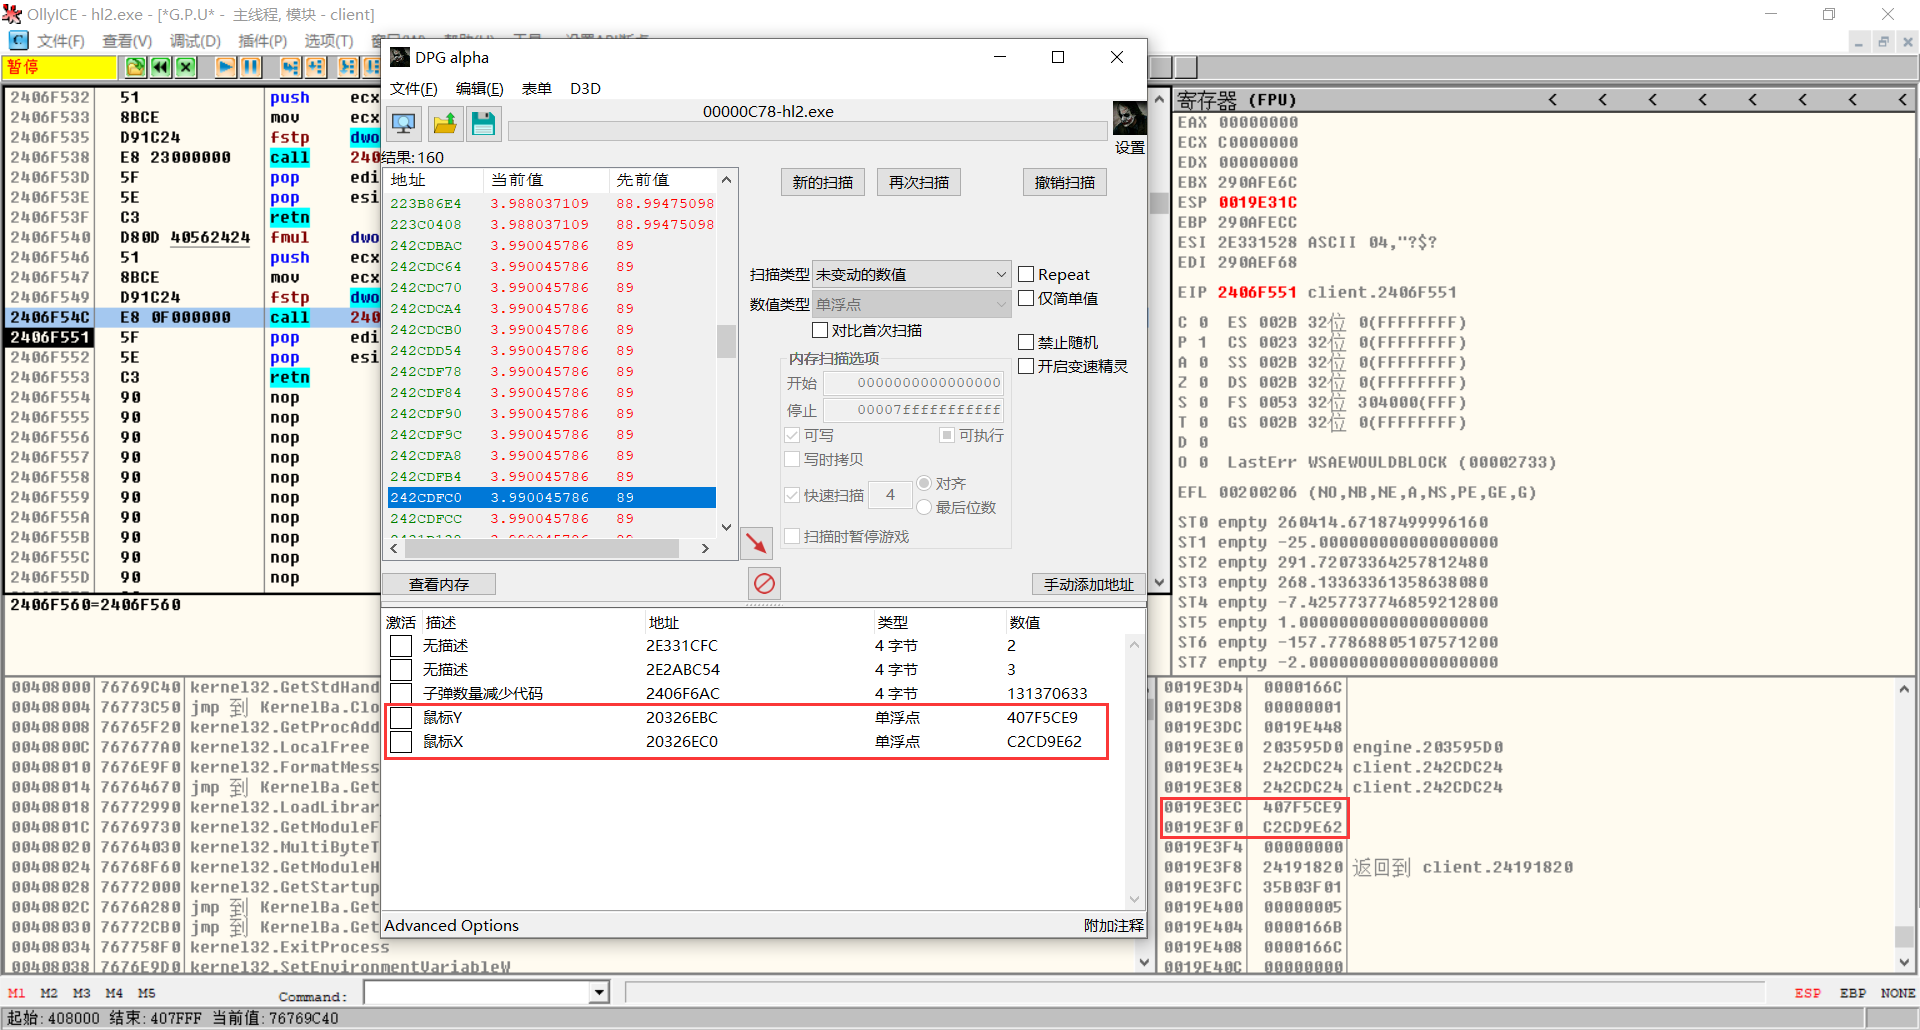1920x1030 pixels.
Task: Open the D3D menu
Action: (x=585, y=88)
